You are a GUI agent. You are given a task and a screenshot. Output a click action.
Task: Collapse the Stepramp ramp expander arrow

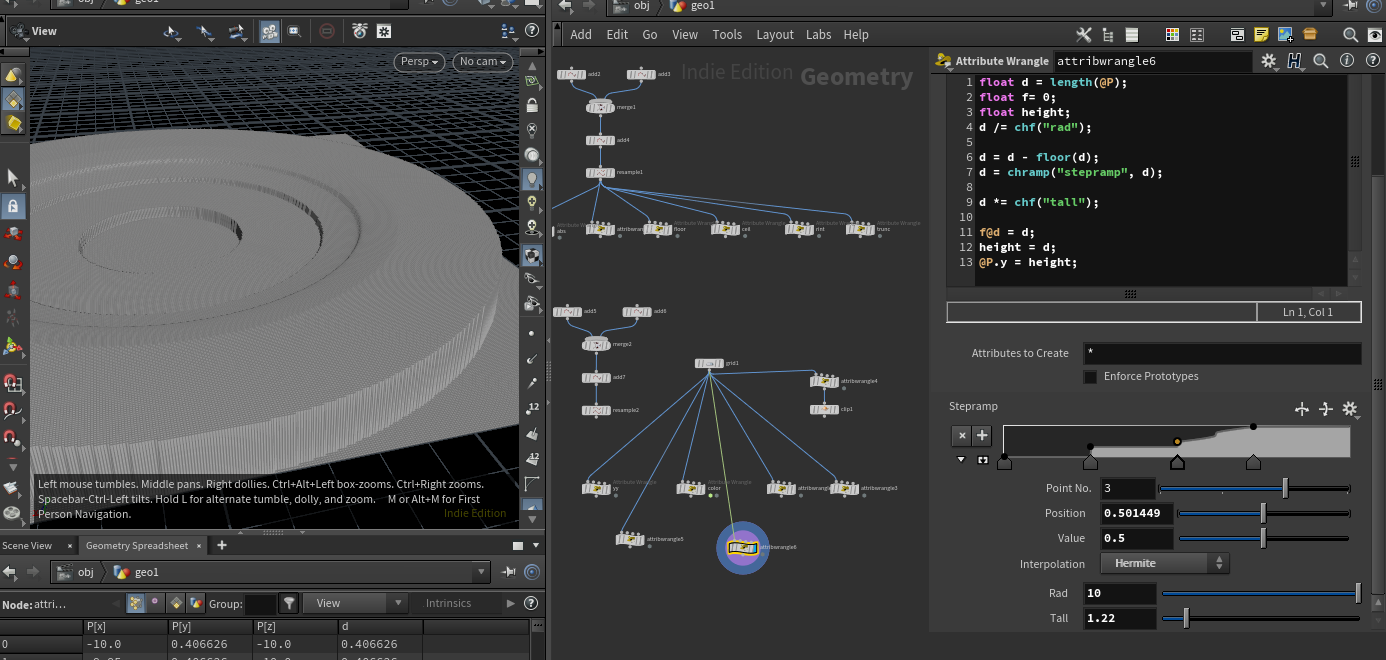(961, 460)
